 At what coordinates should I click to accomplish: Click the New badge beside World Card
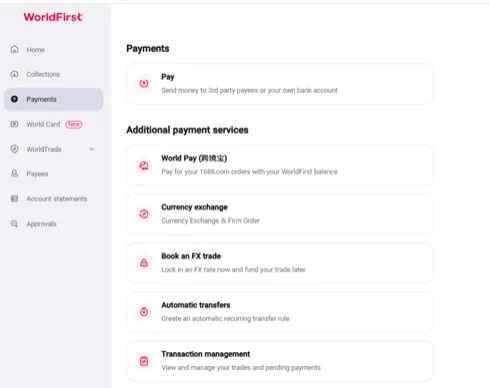[x=74, y=124]
